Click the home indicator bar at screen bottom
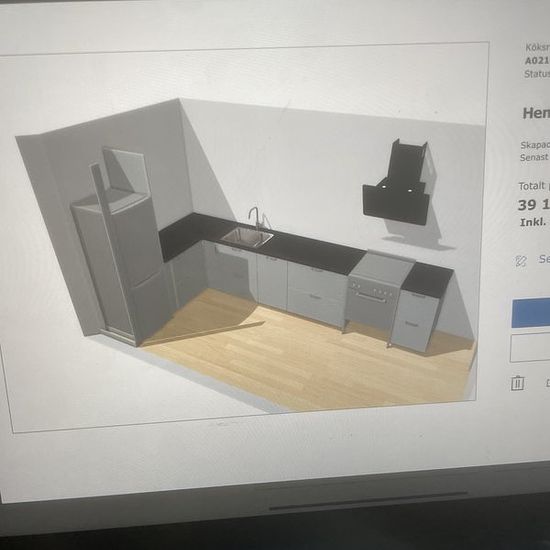The height and width of the screenshot is (550, 550). tap(368, 501)
